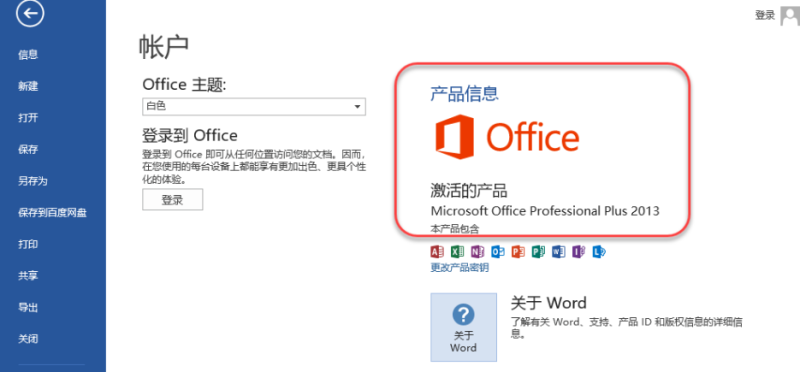Viewport: 800px width, 372px height.
Task: Click the Access product icon
Action: [x=437, y=252]
